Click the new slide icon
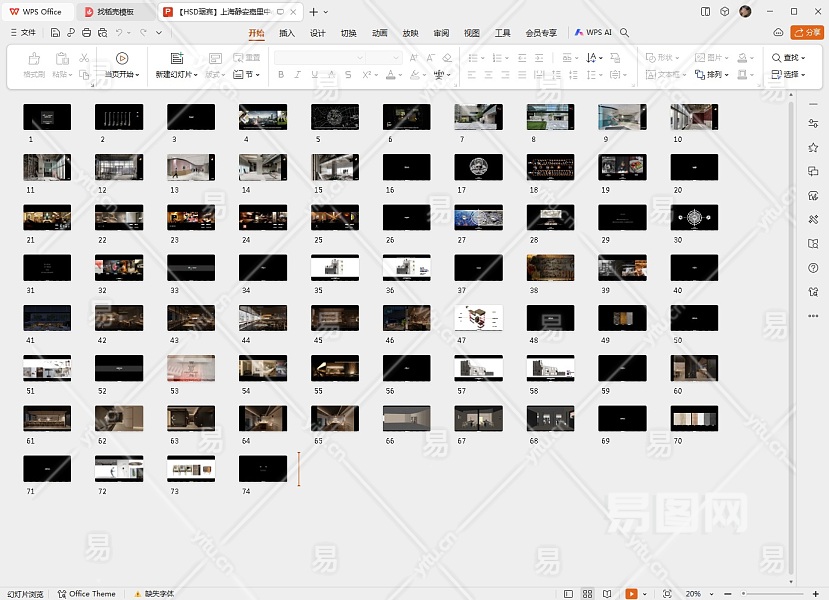 point(177,59)
